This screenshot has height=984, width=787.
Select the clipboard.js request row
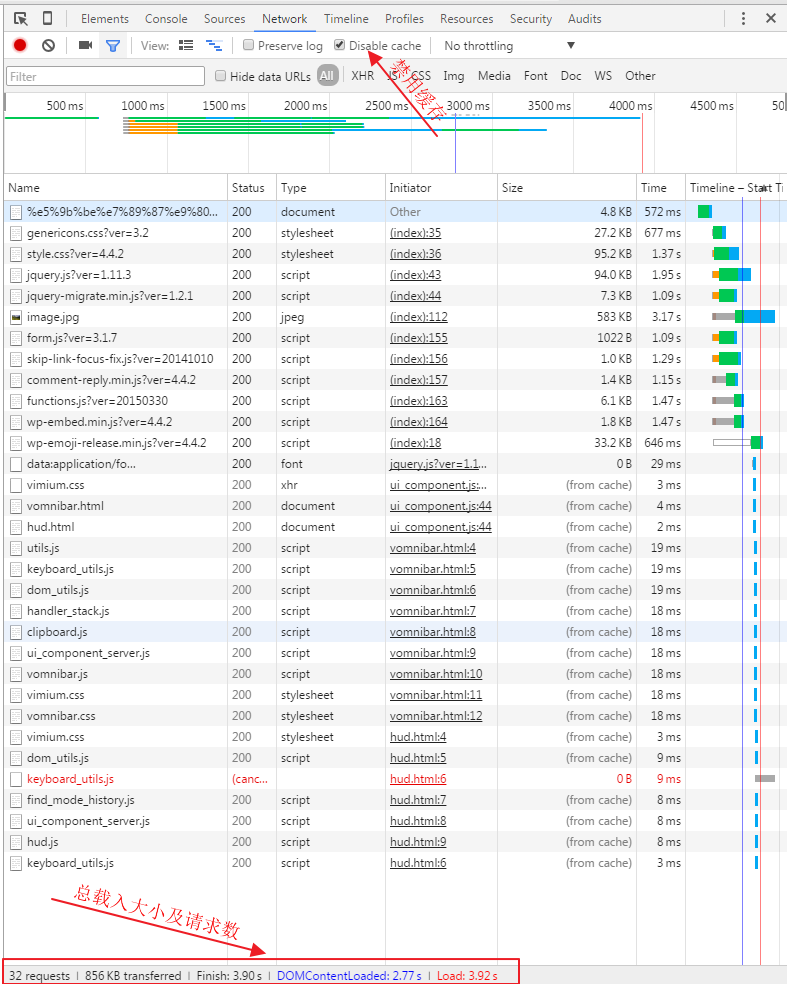[395, 632]
